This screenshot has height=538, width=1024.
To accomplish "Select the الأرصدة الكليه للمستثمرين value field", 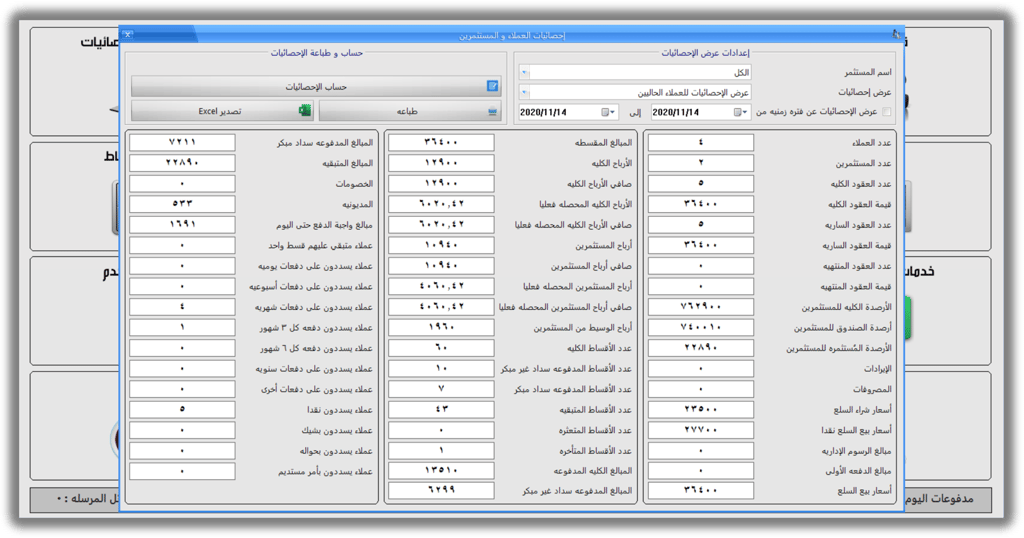I will 701,306.
